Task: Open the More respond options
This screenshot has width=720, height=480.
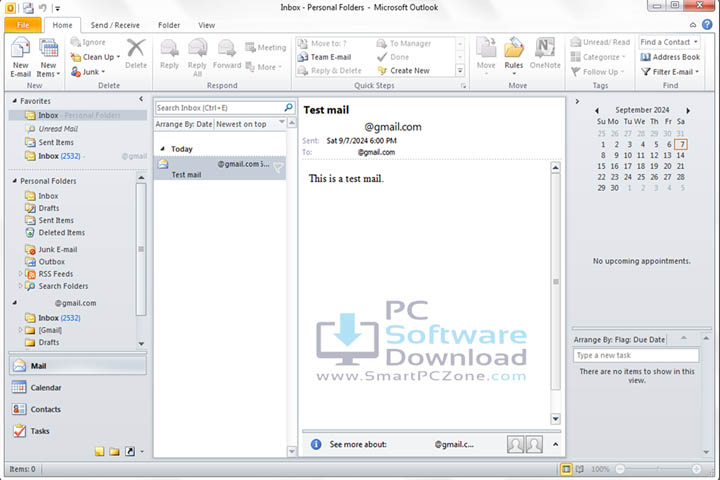Action: pos(264,67)
